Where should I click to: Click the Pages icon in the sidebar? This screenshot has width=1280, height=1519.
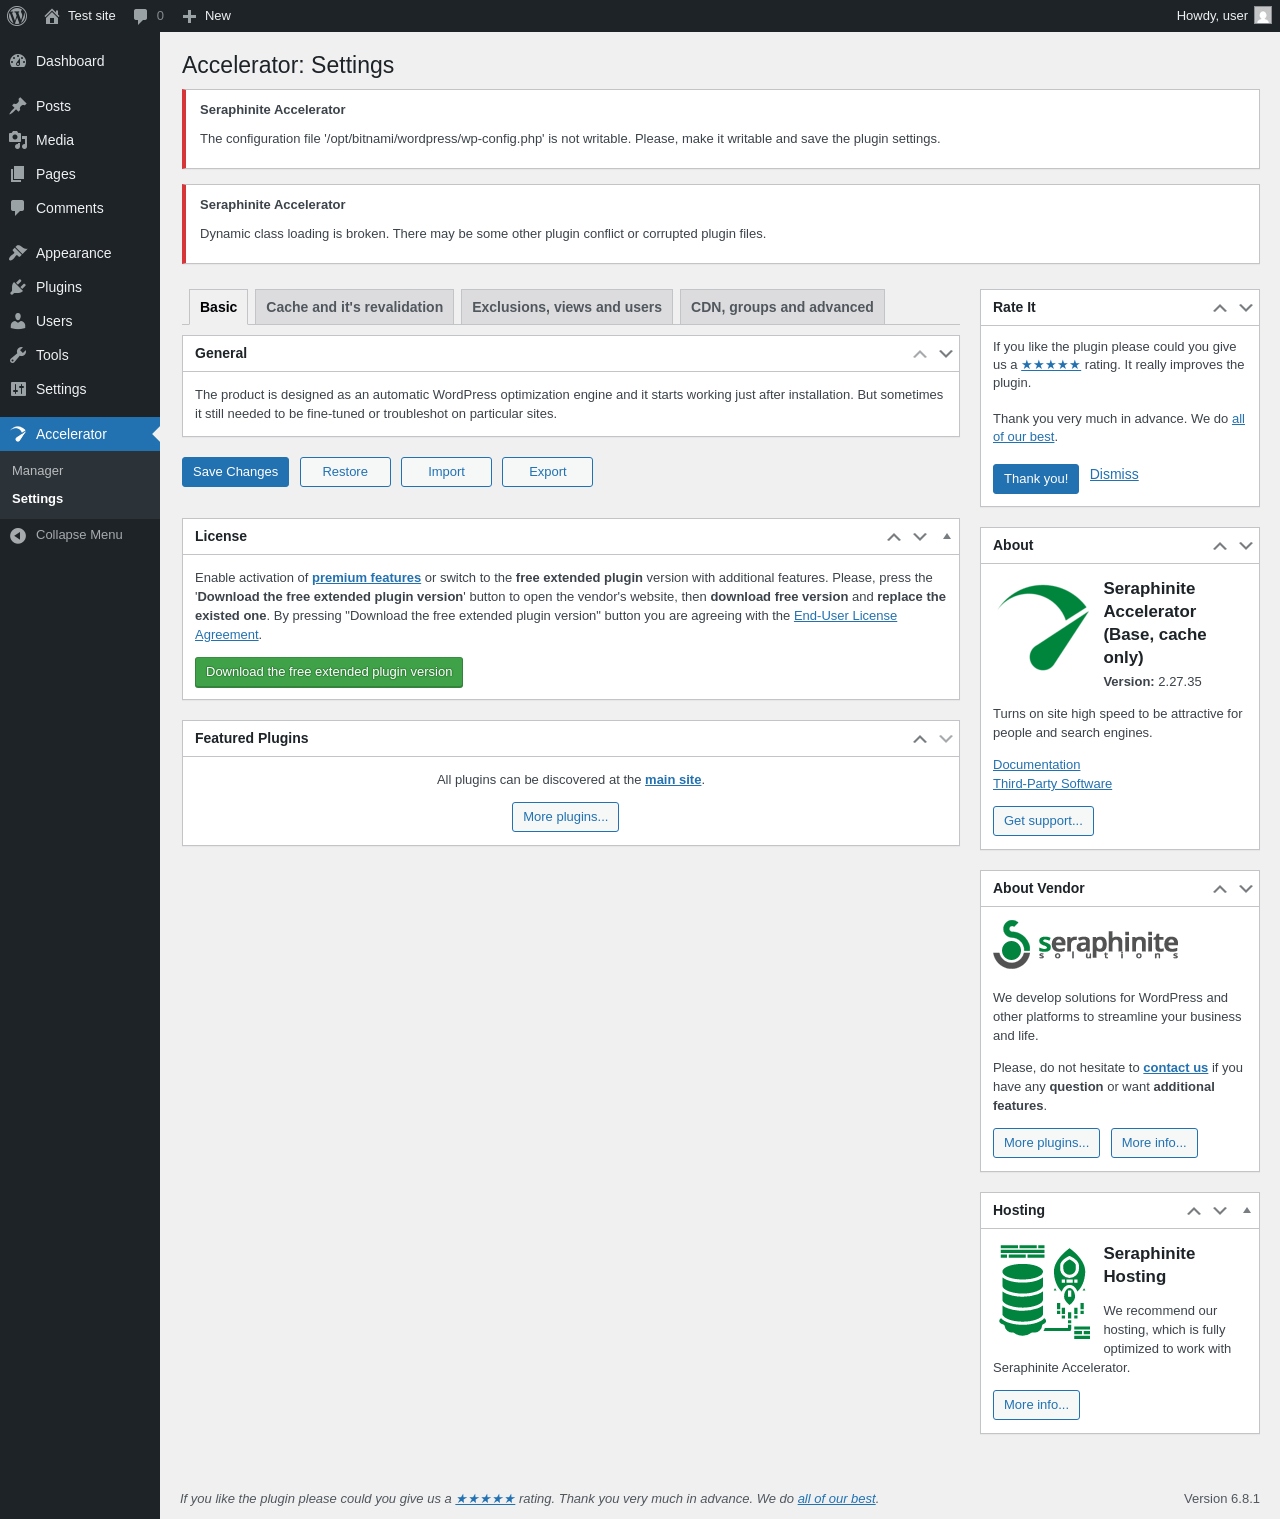point(18,174)
